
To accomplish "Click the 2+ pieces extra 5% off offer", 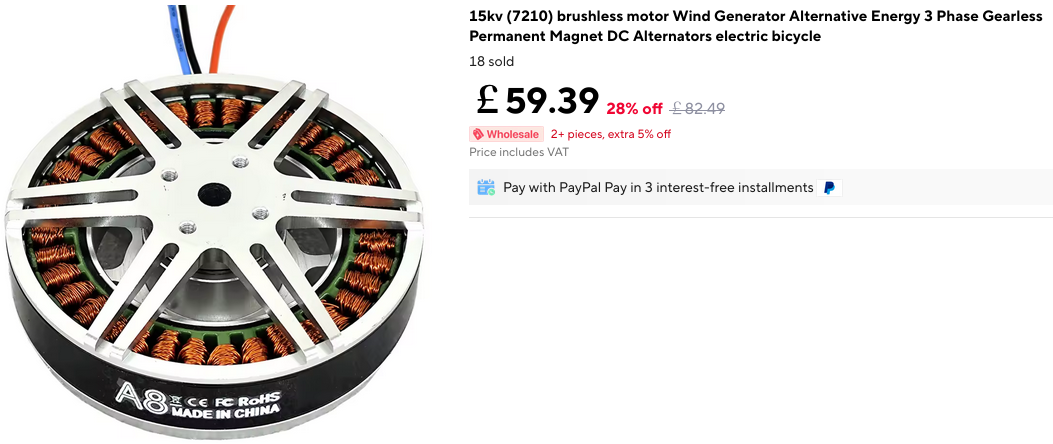I will 610,134.
